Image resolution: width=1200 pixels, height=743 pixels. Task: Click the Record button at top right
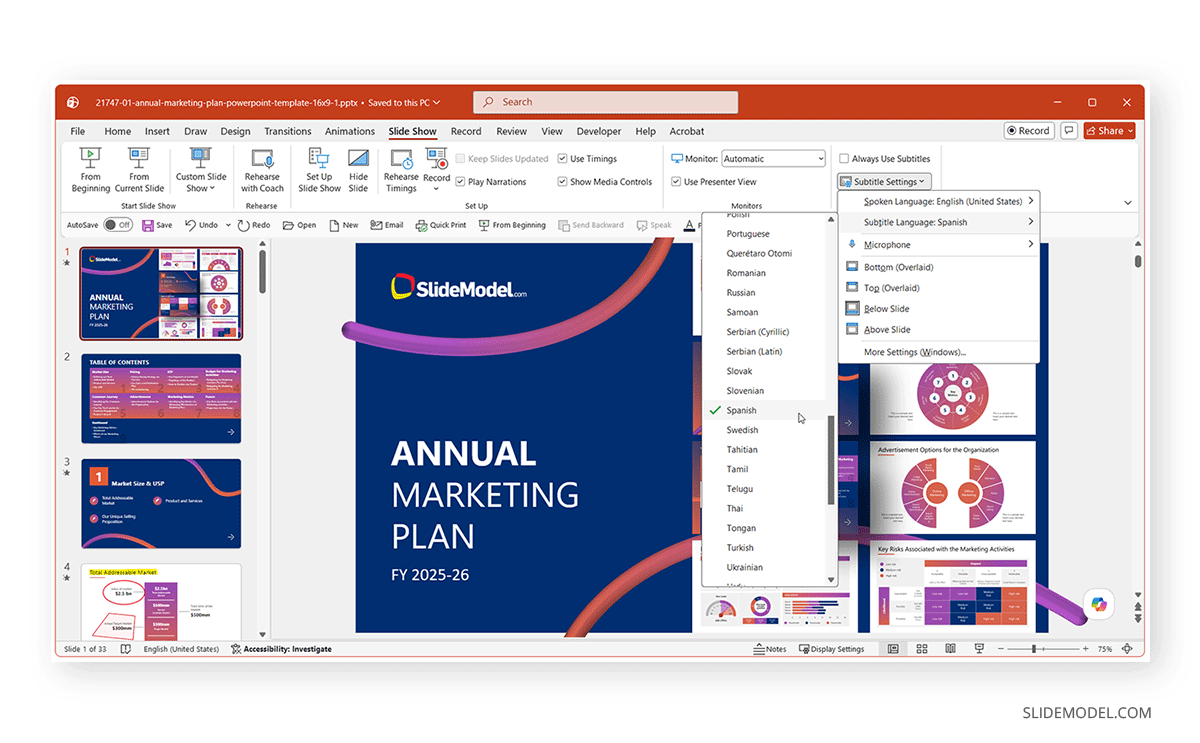point(1028,131)
